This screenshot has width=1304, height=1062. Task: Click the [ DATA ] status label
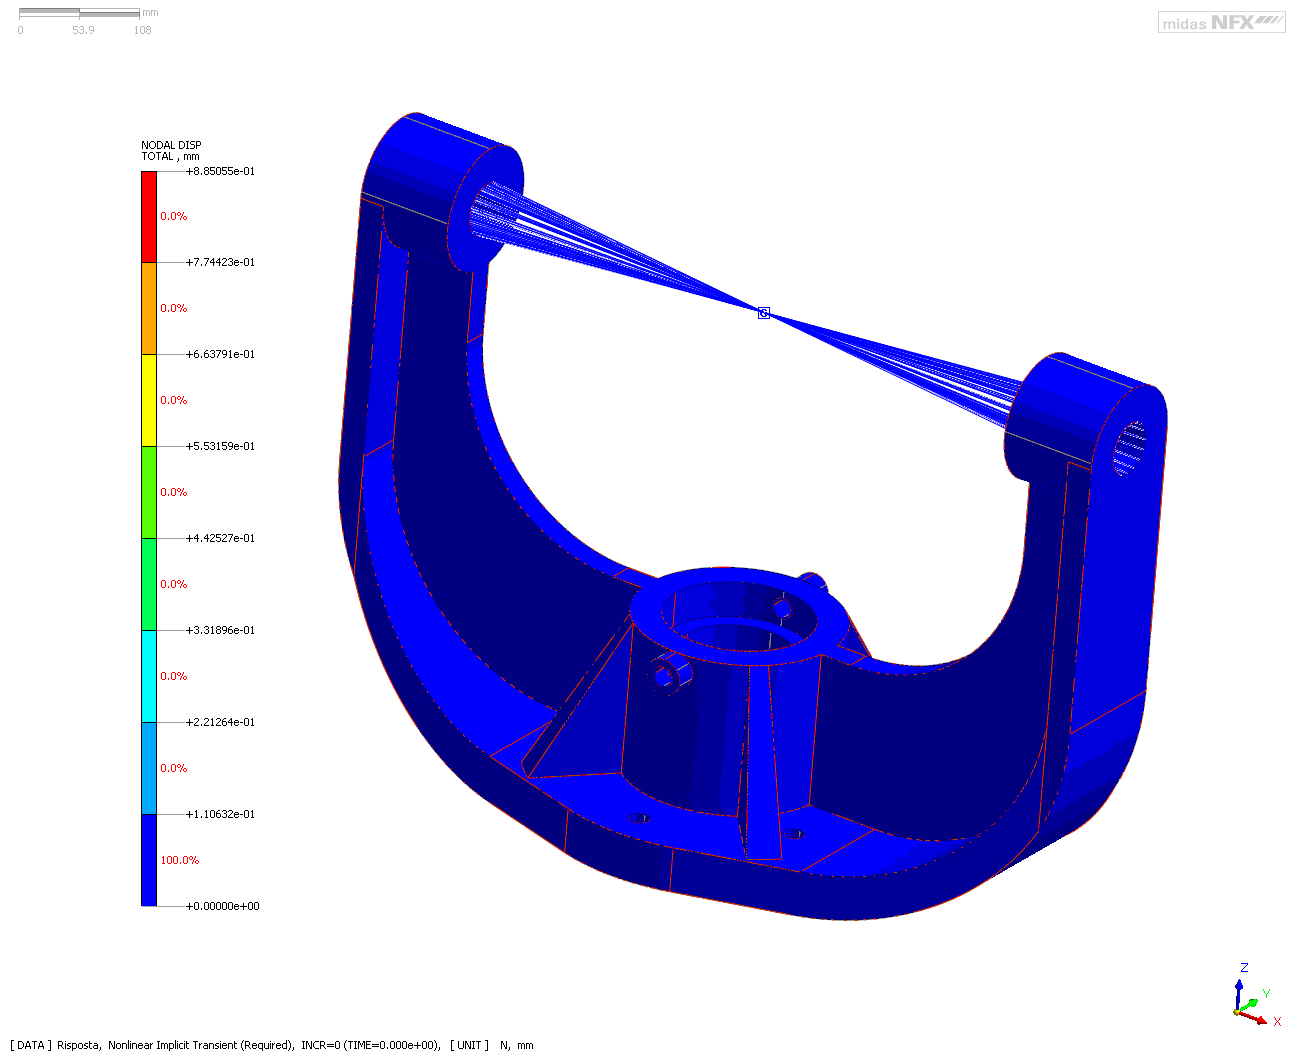(31, 1045)
